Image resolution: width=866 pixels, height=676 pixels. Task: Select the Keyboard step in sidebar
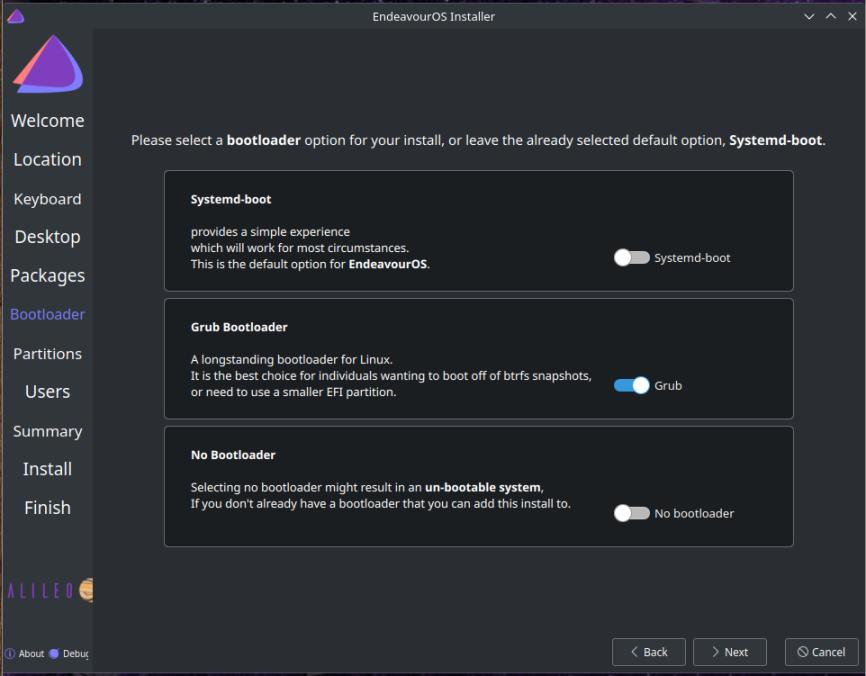tap(47, 199)
